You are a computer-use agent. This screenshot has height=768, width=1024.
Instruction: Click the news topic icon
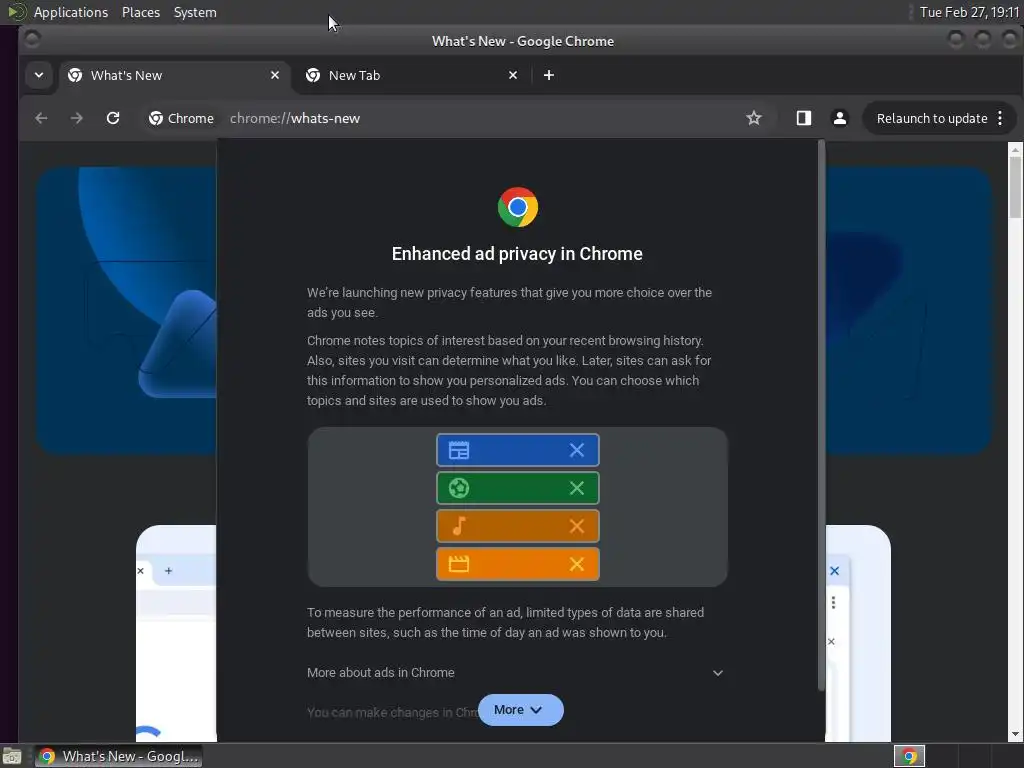point(458,450)
